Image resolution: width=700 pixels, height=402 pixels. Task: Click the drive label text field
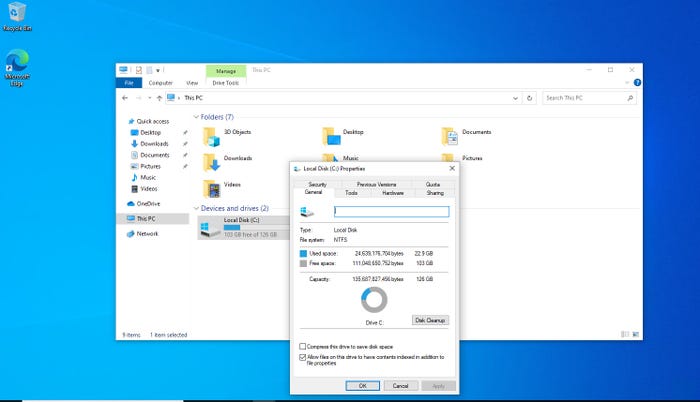[392, 212]
